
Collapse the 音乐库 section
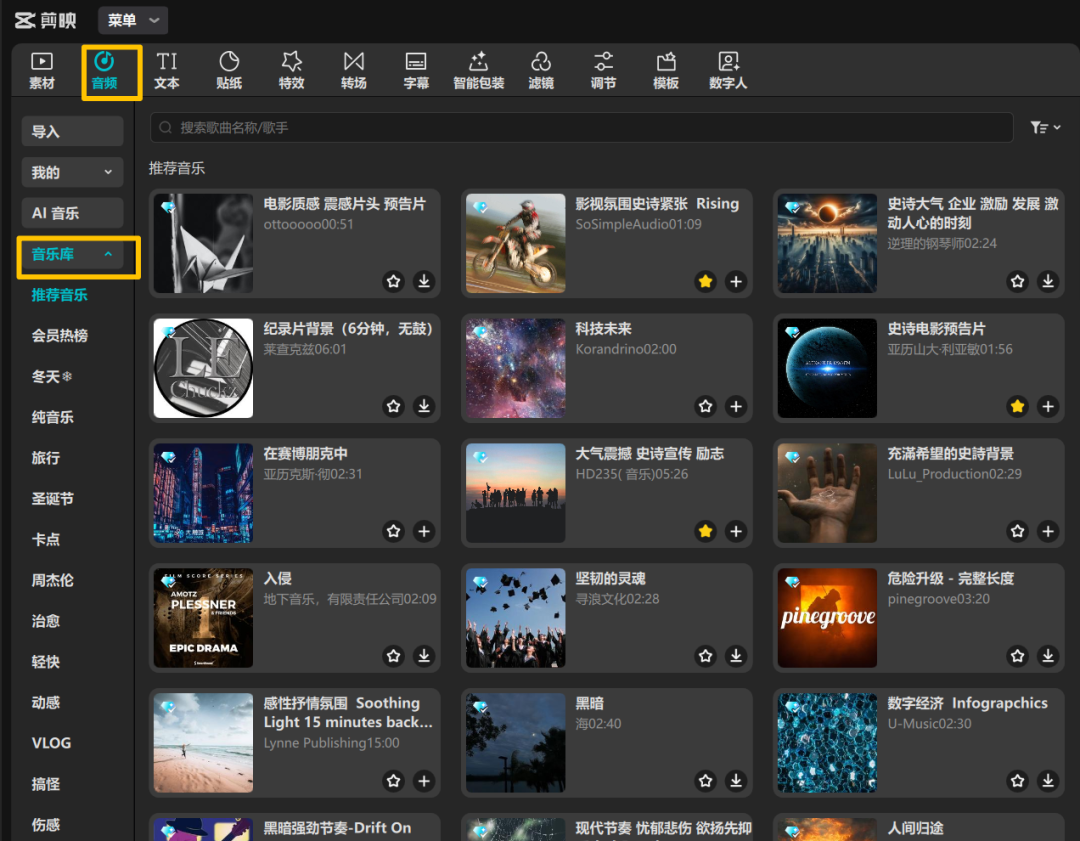point(72,254)
